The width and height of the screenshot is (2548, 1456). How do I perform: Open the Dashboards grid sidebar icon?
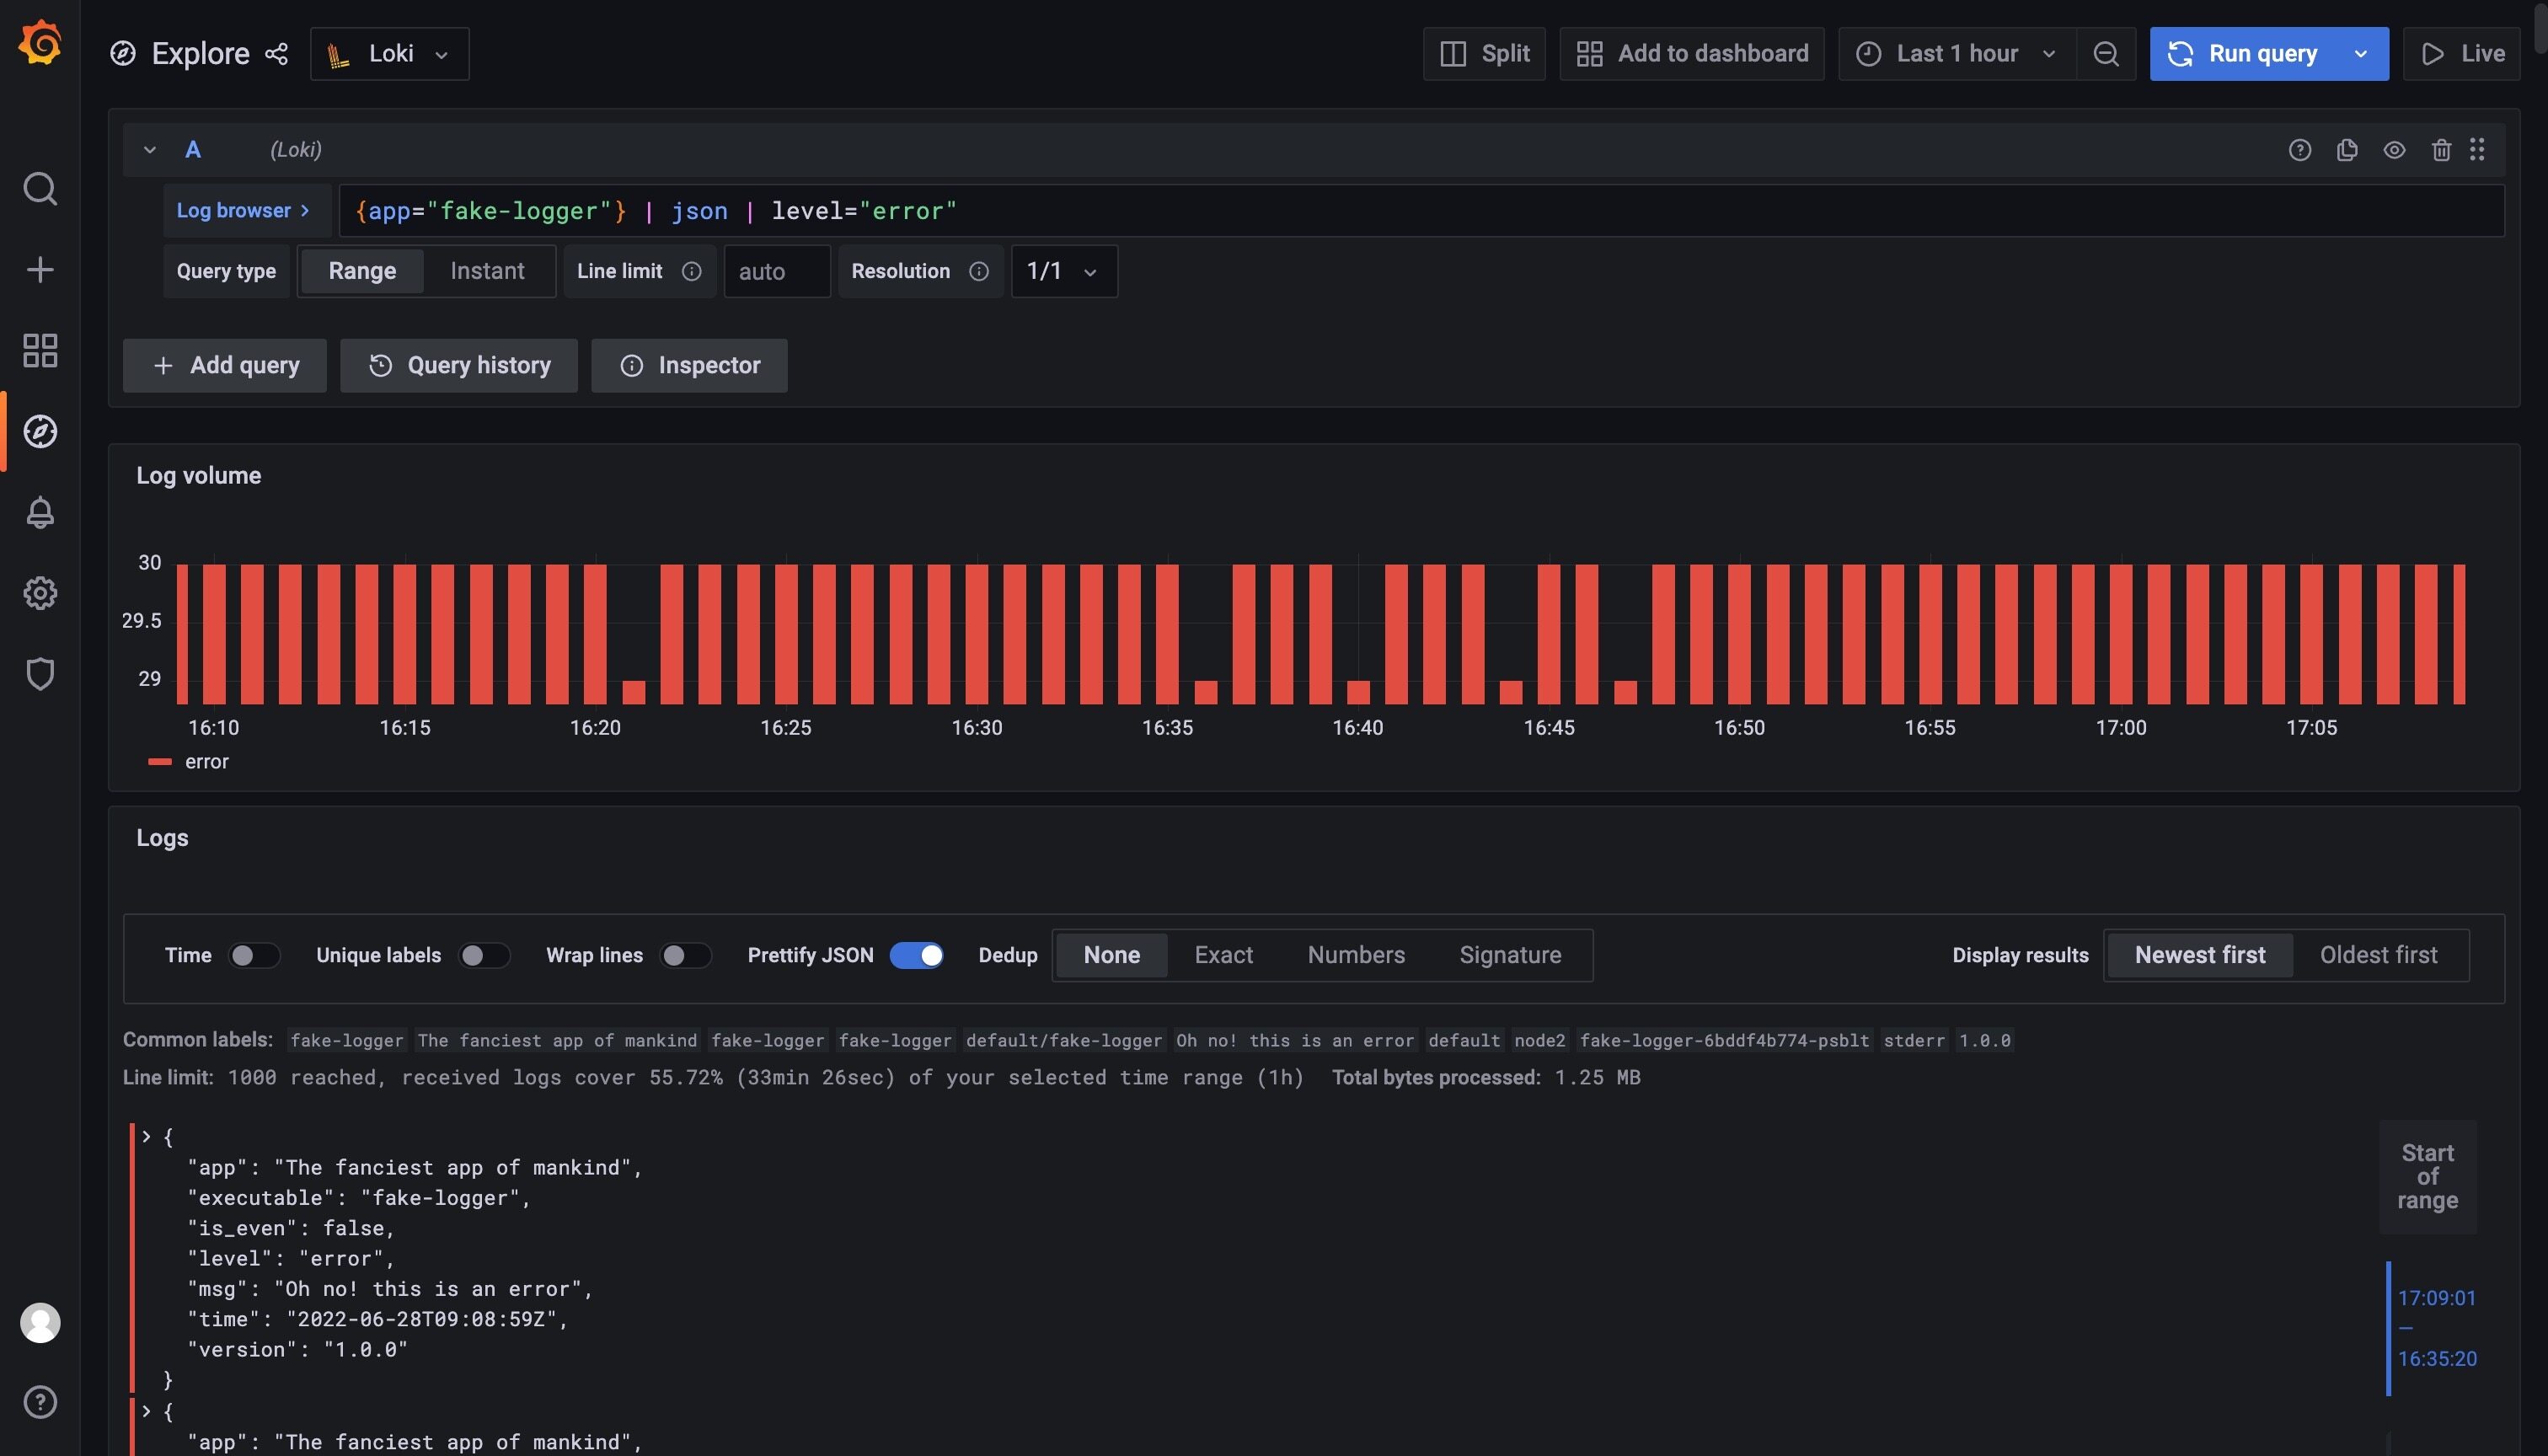click(40, 350)
